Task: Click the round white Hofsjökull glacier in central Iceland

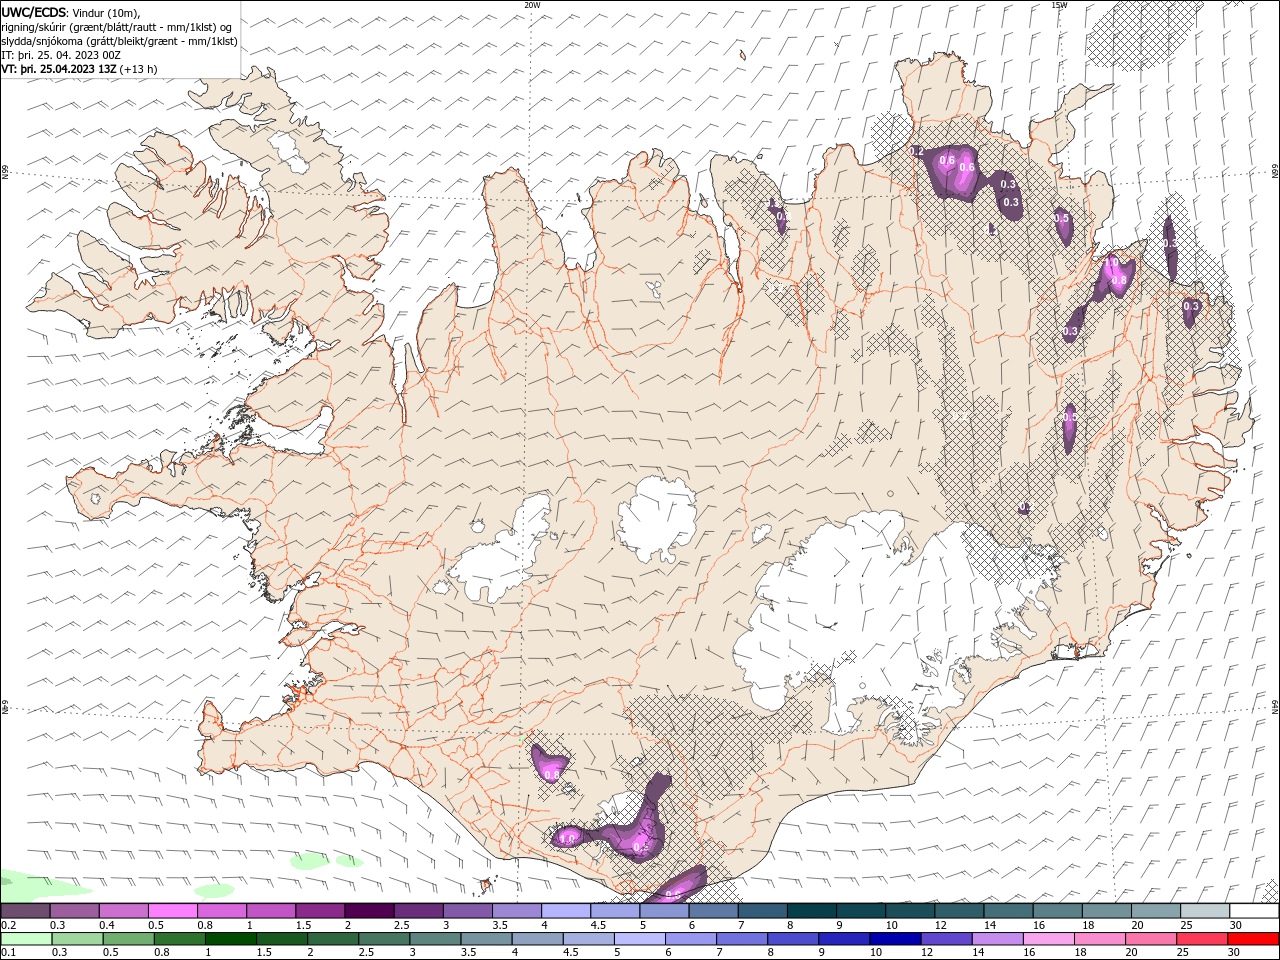Action: click(657, 518)
